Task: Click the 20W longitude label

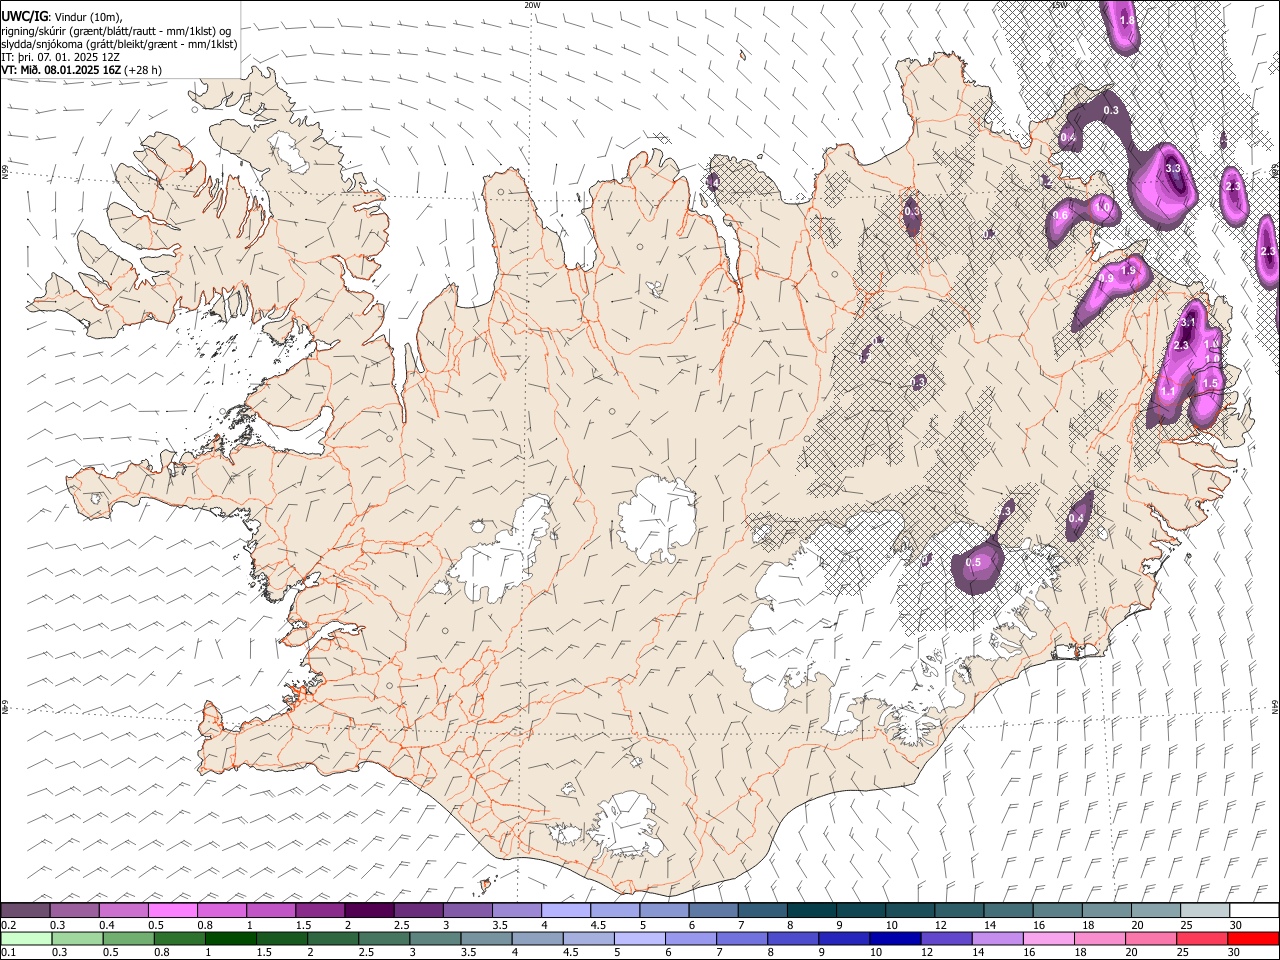Action: coord(532,5)
